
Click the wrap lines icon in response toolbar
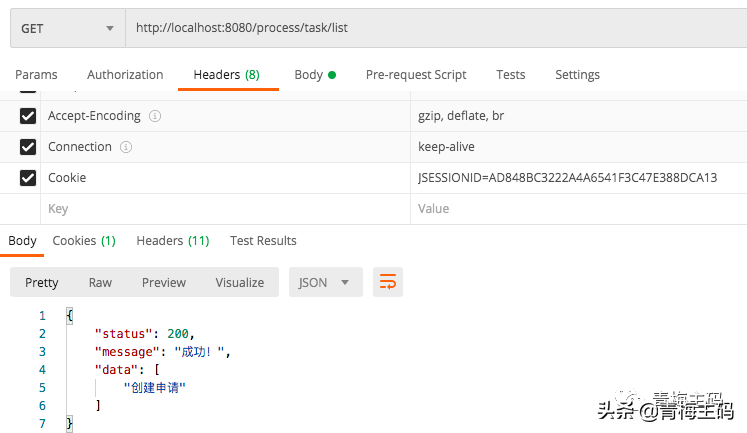pos(388,282)
